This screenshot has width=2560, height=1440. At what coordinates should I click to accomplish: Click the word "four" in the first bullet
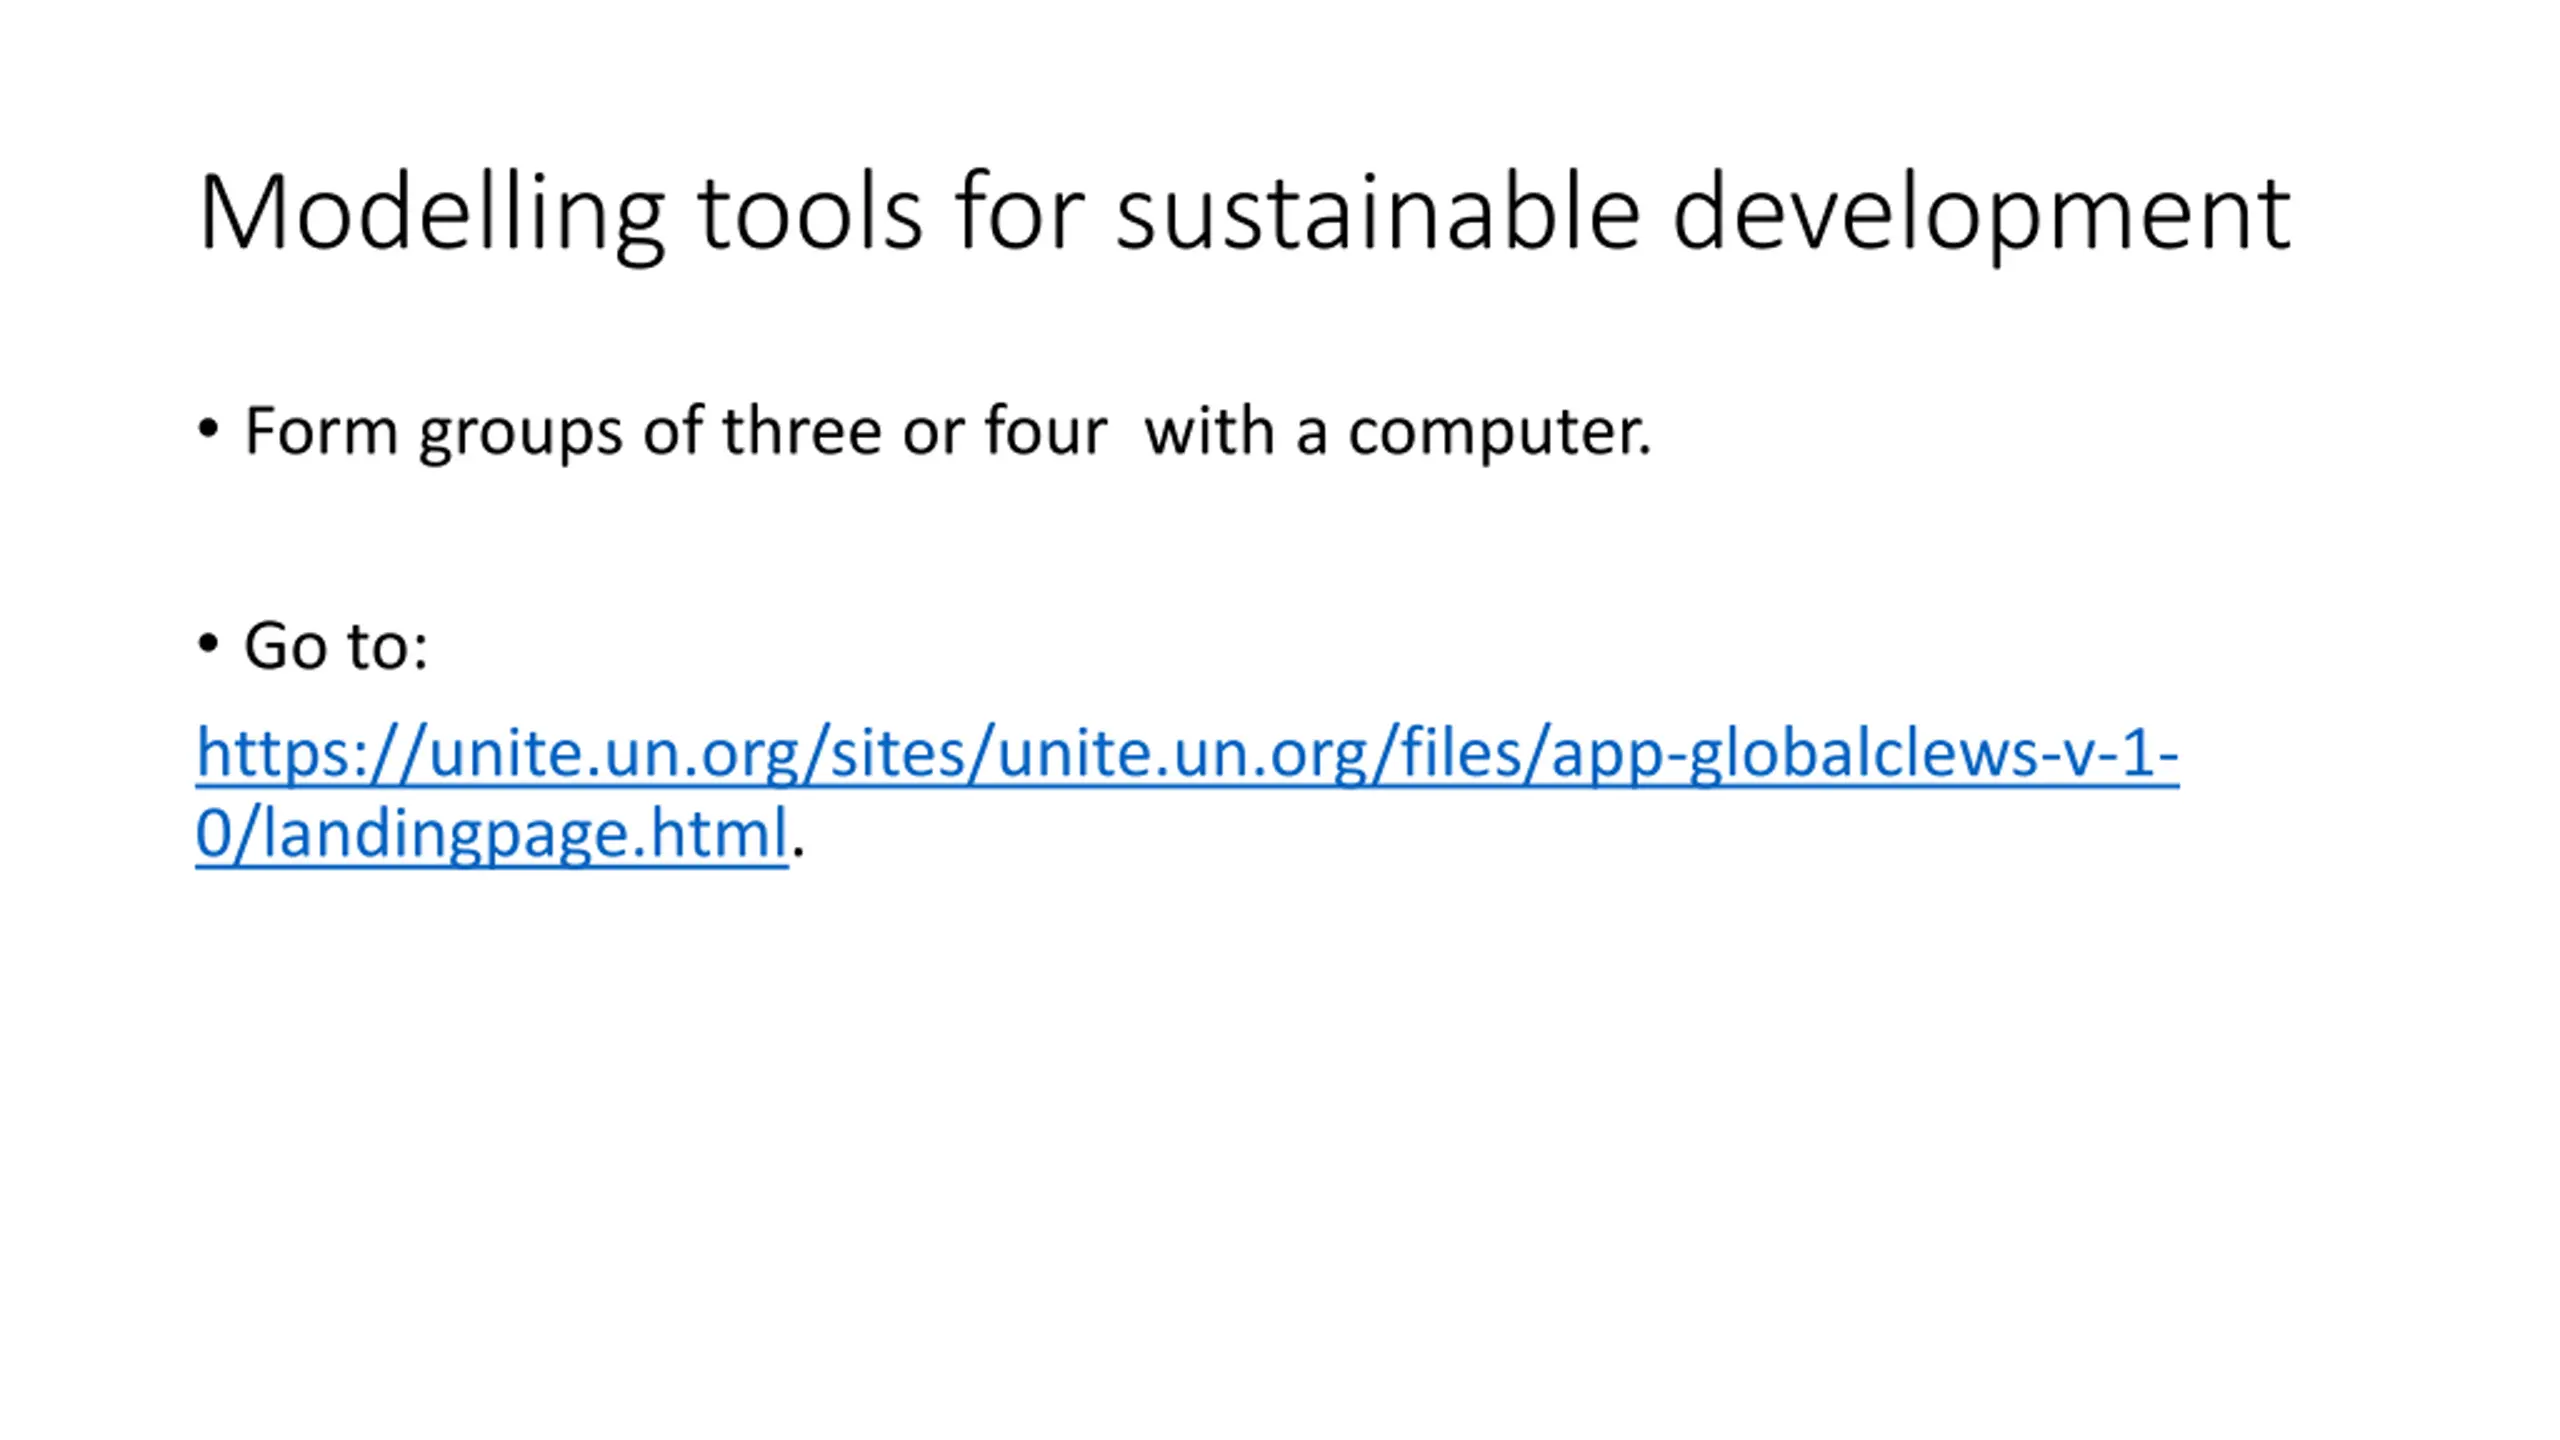tap(1046, 431)
